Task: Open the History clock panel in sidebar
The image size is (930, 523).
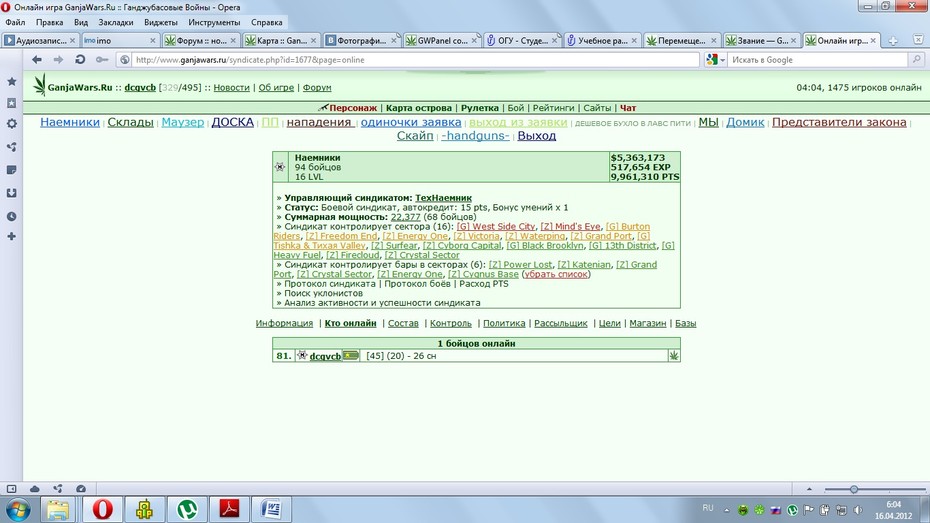Action: point(11,216)
